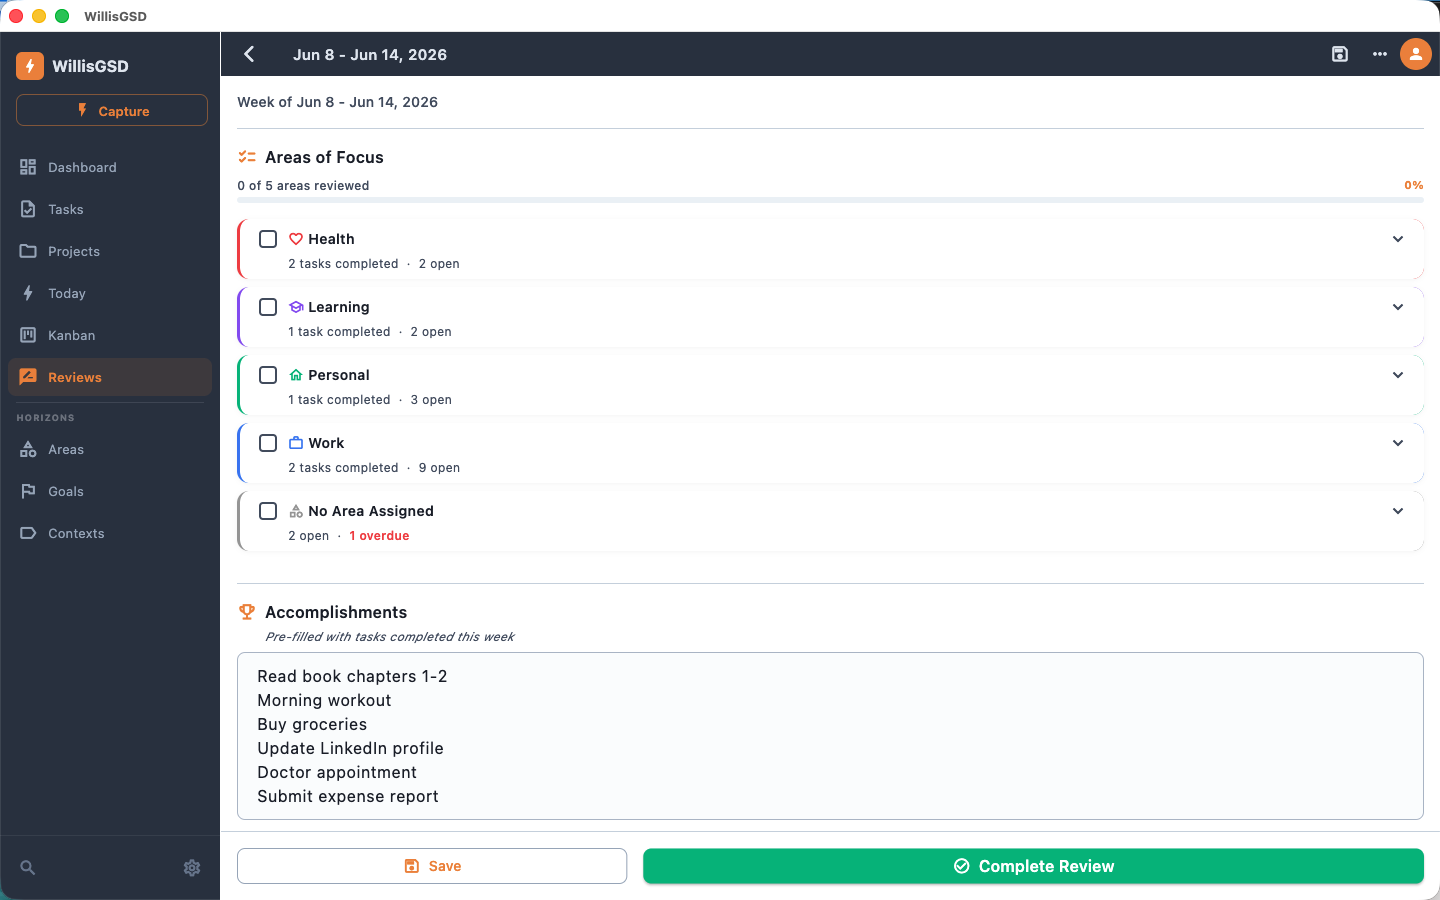The height and width of the screenshot is (900, 1440).
Task: Open the Kanban view
Action: point(110,335)
